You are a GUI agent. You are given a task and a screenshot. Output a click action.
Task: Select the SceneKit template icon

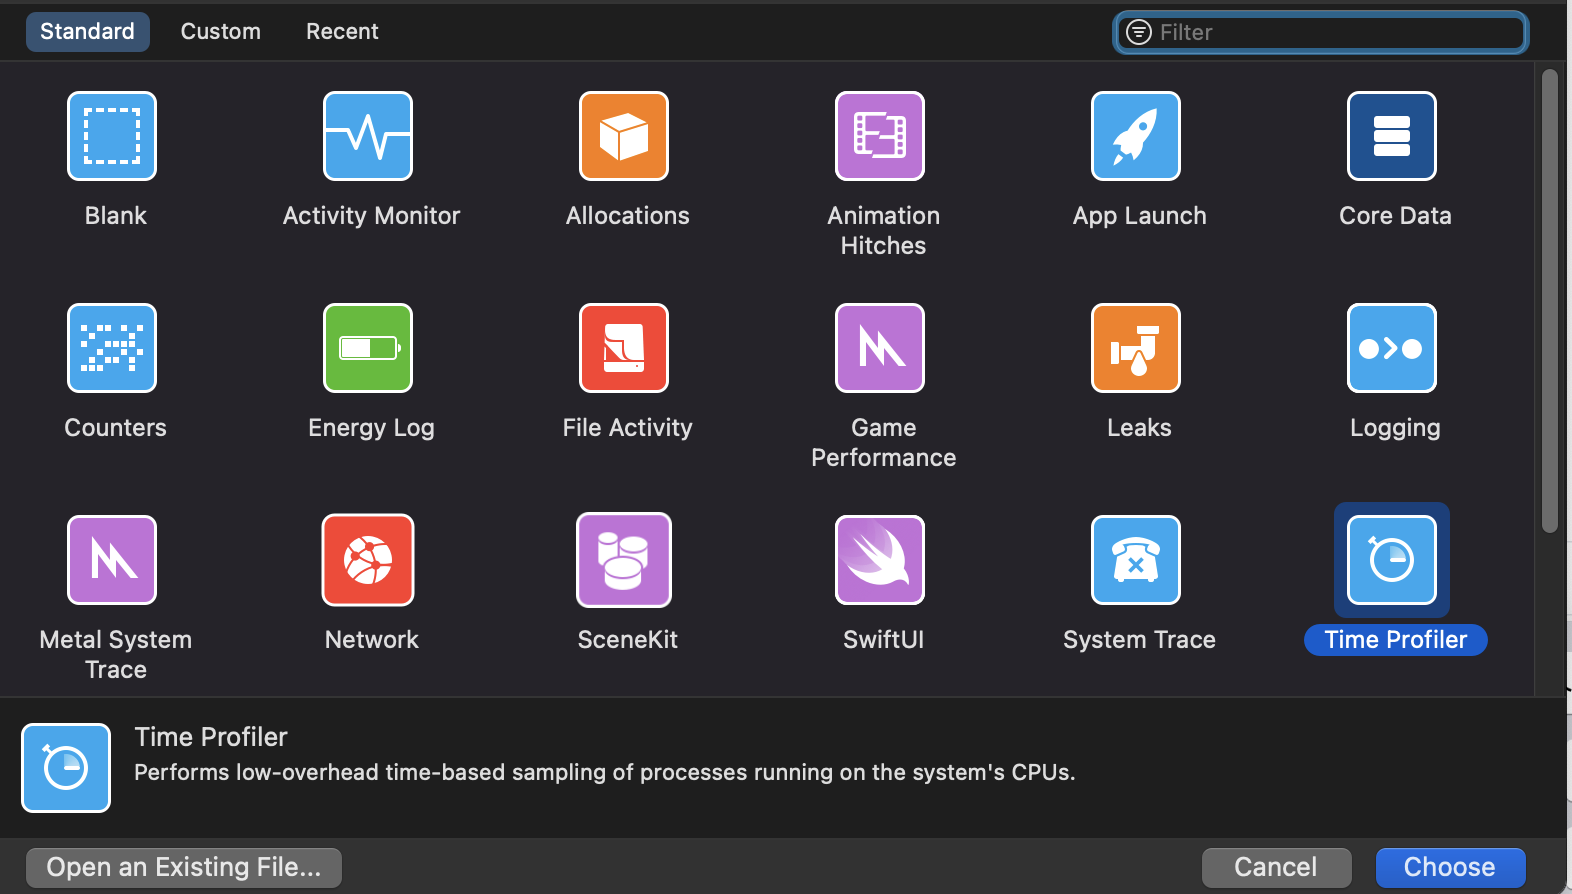click(x=624, y=560)
